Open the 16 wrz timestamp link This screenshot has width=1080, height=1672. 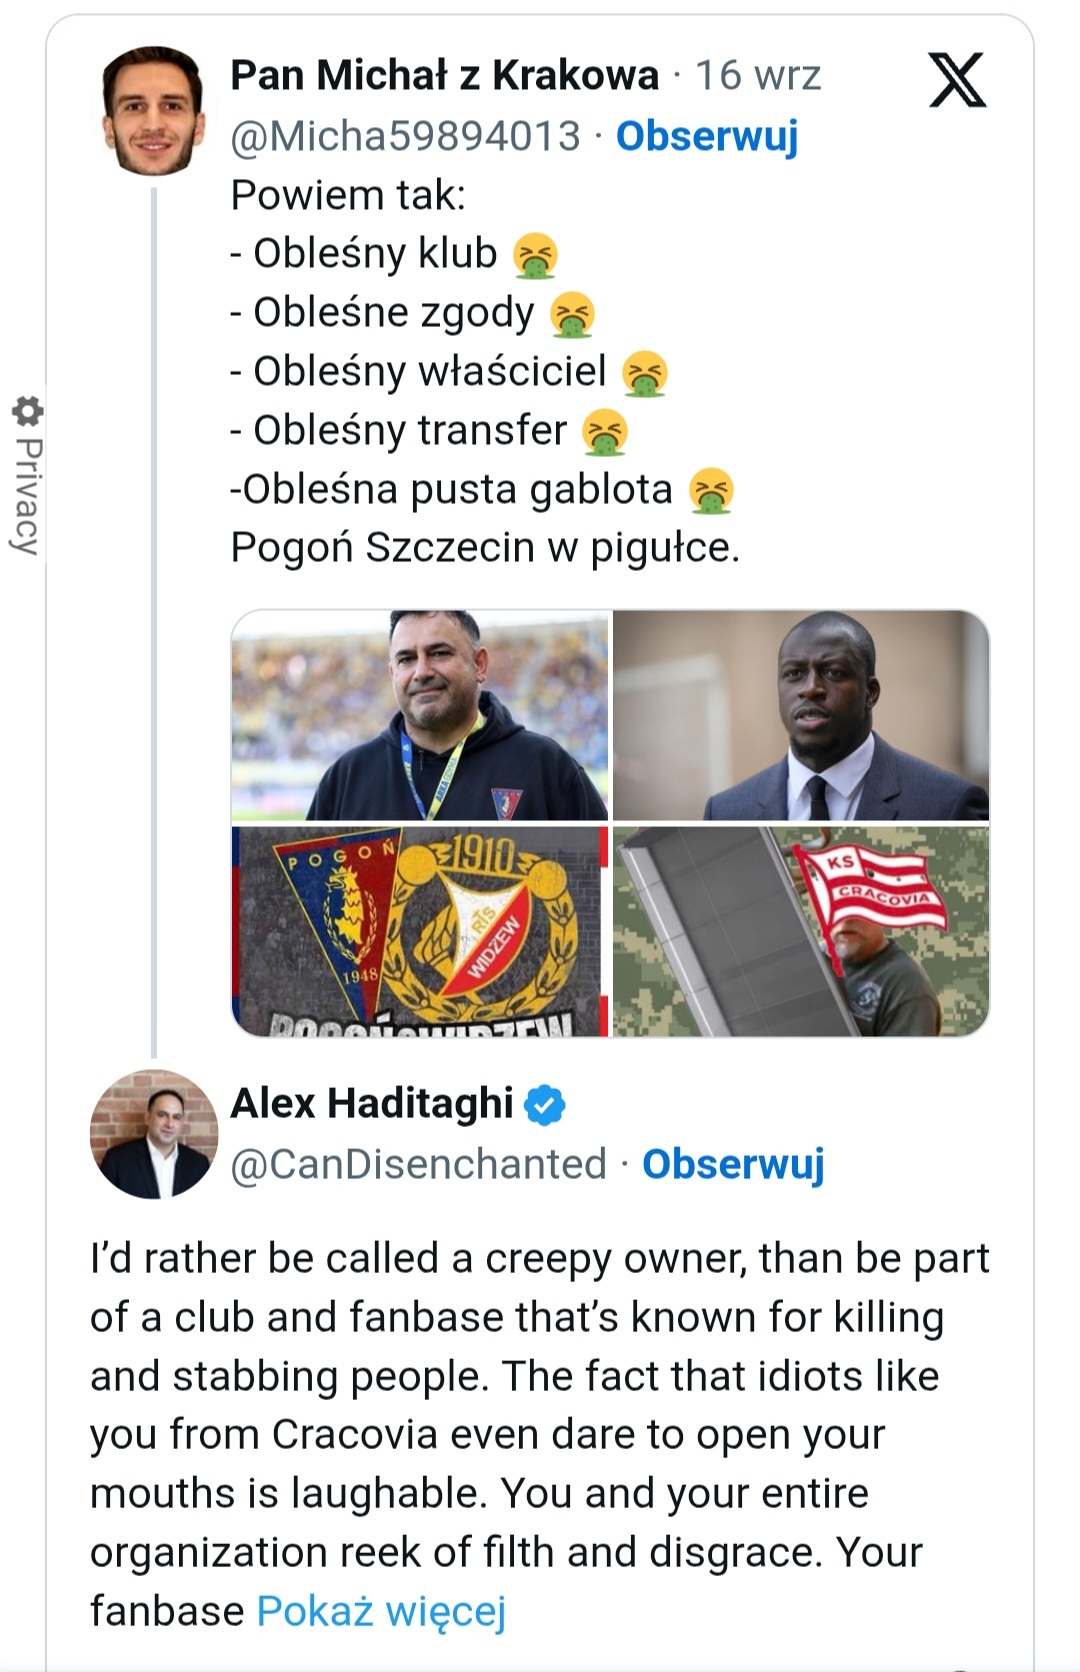tap(758, 75)
